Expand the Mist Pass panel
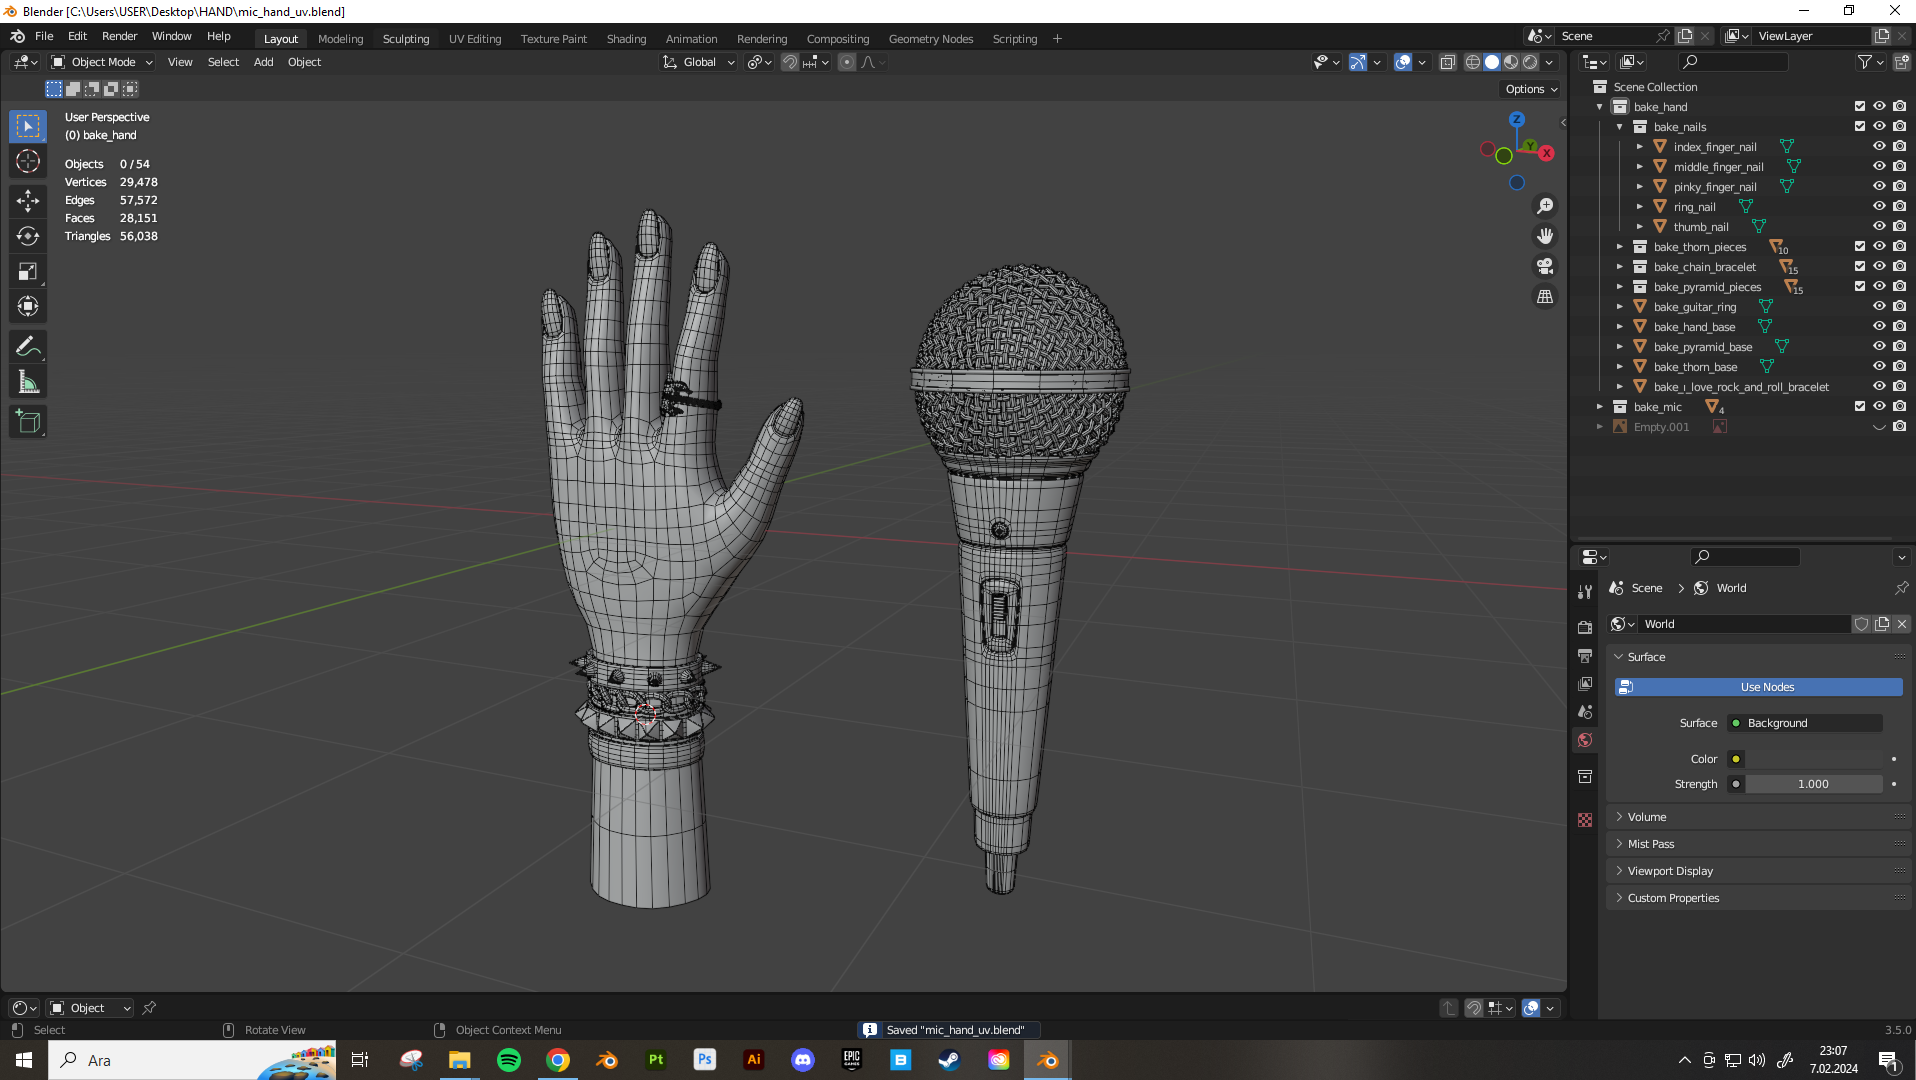 1759,844
